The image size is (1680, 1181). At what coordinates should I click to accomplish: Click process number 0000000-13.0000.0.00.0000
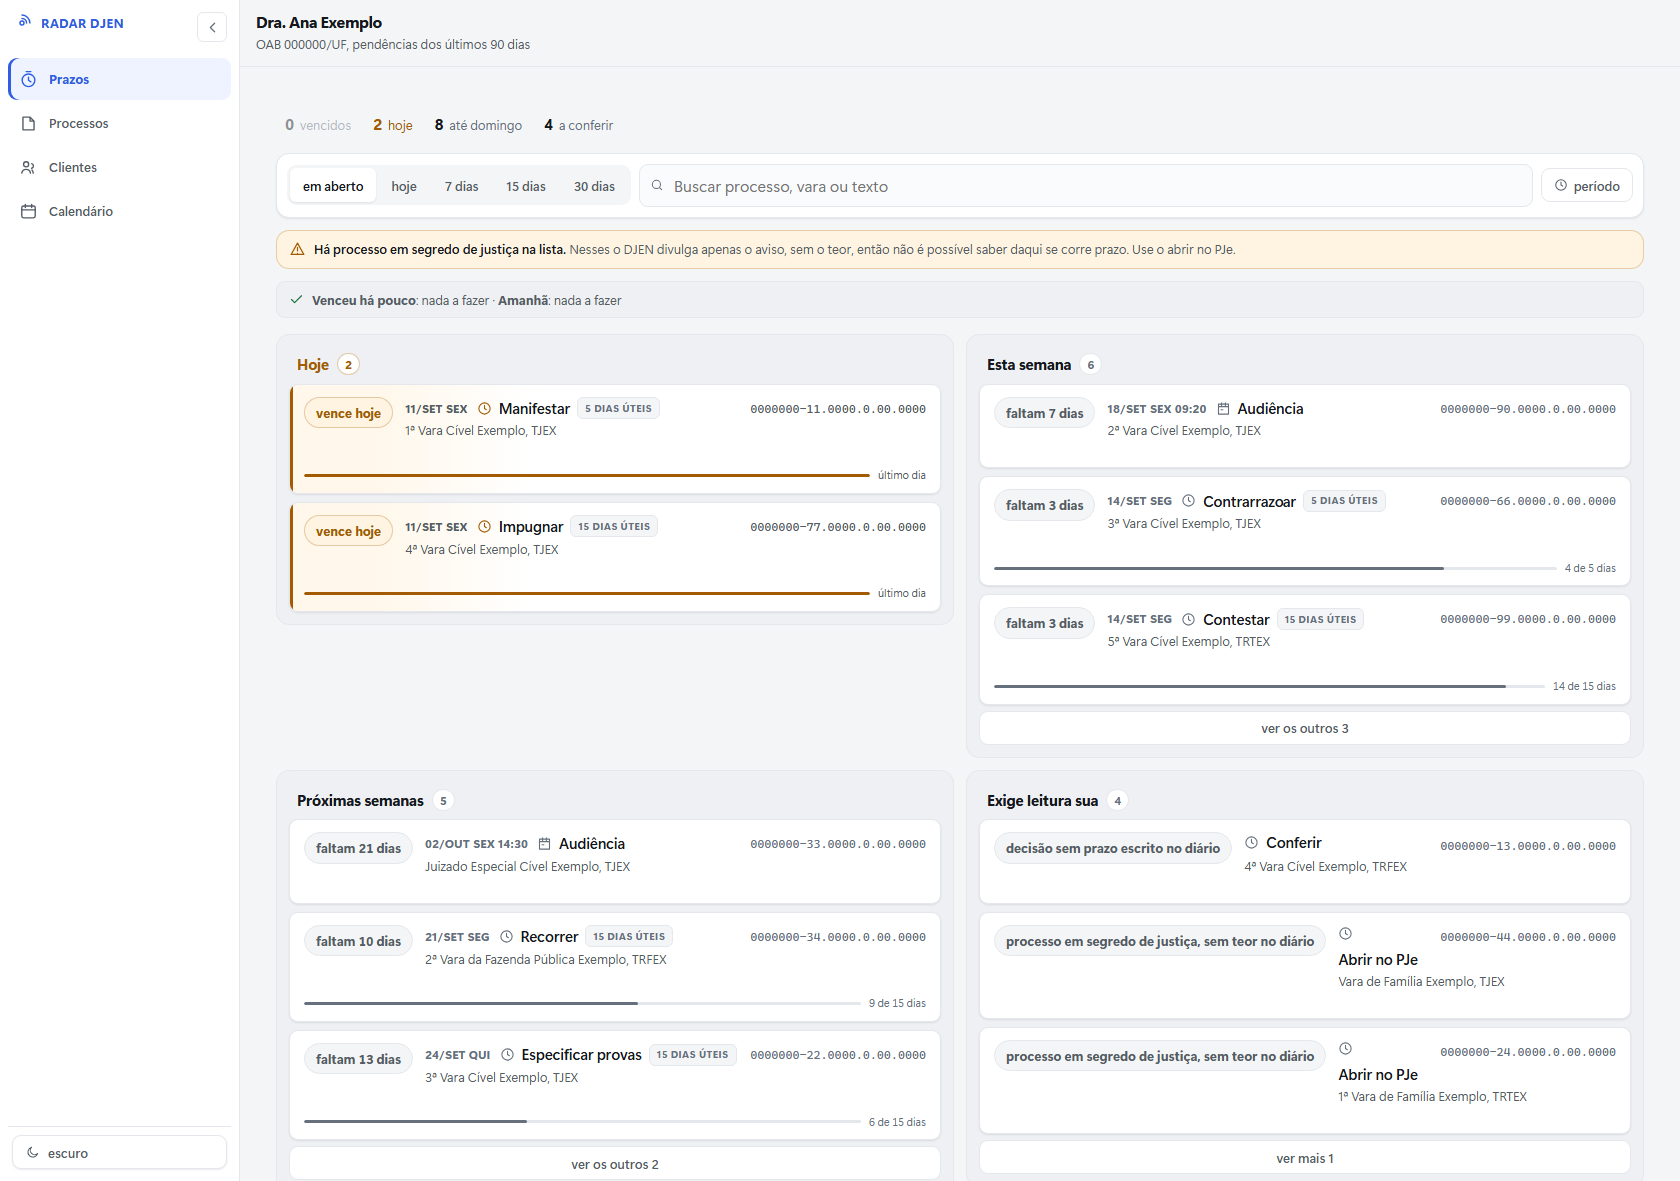pyautogui.click(x=1528, y=846)
